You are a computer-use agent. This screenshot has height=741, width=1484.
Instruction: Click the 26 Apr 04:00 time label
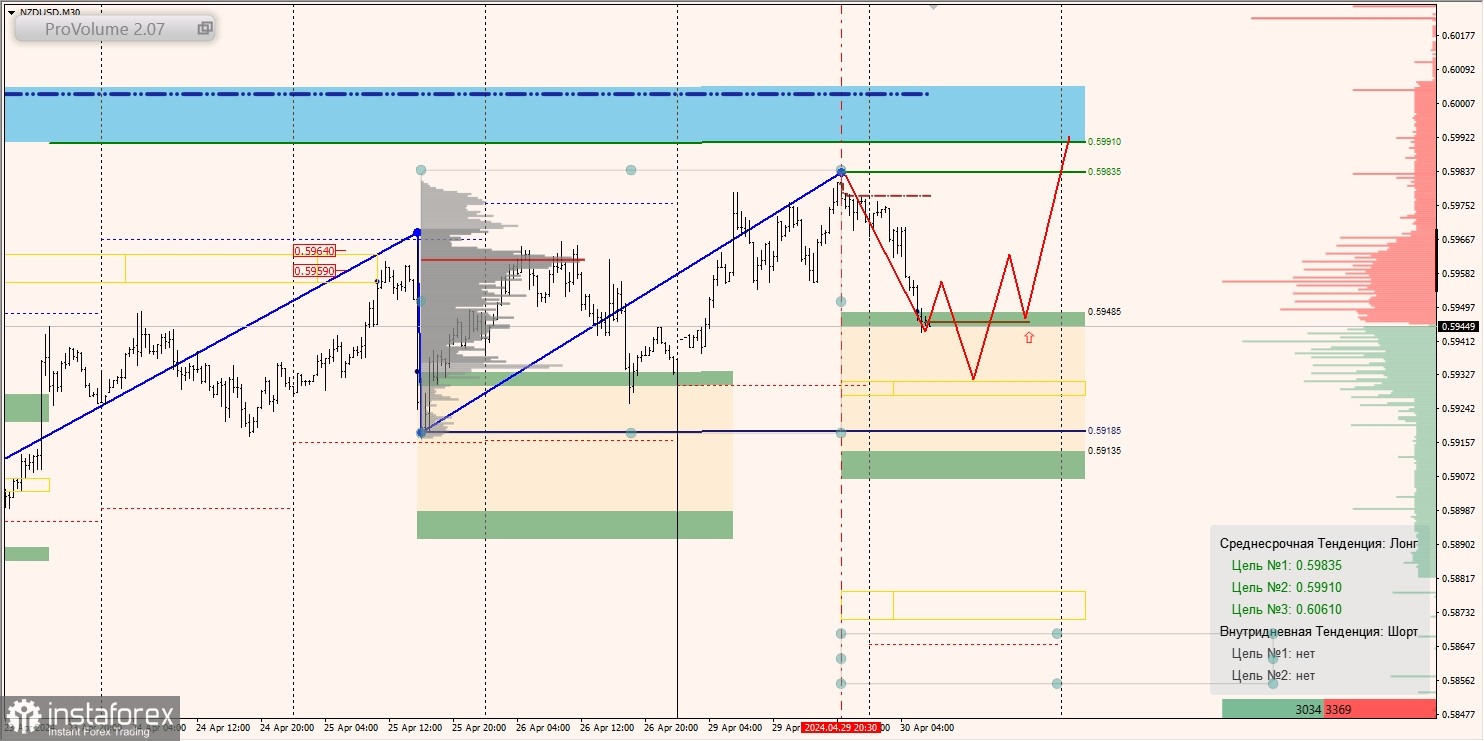pyautogui.click(x=543, y=728)
